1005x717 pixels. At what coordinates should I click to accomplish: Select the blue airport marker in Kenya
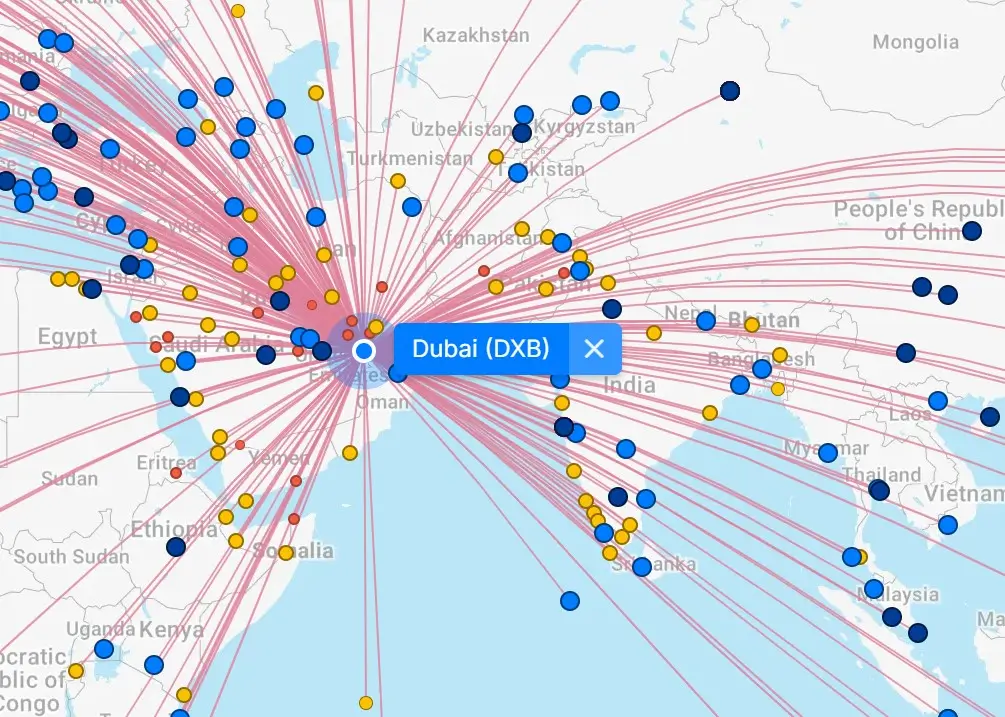pyautogui.click(x=154, y=665)
